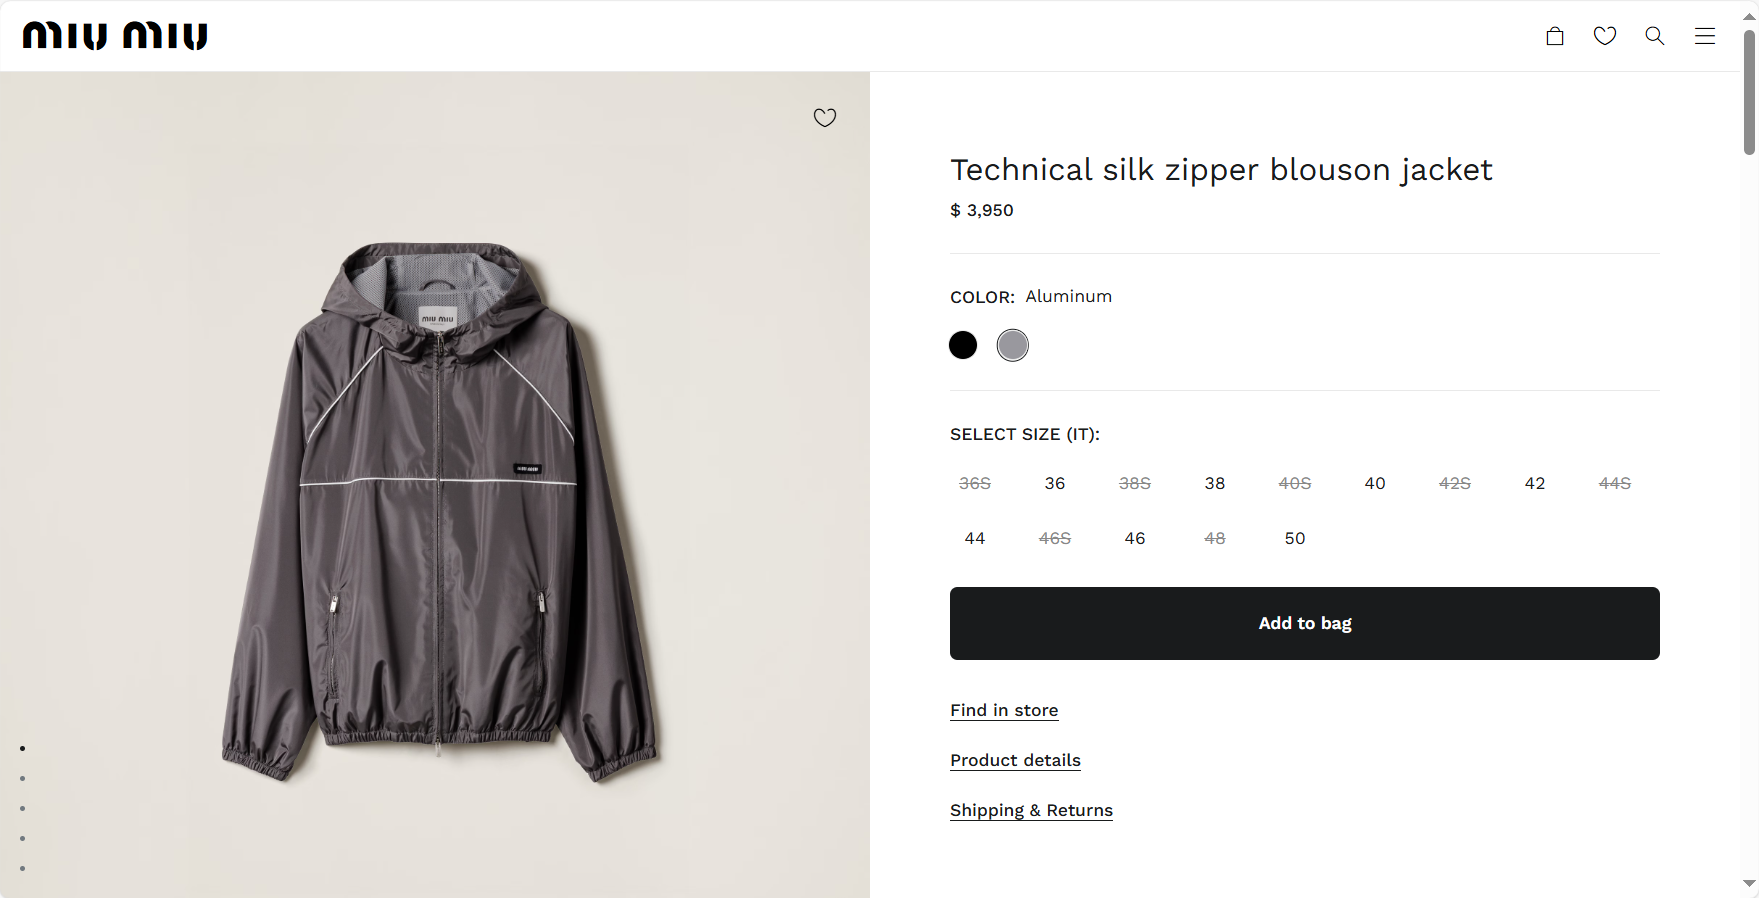Pick the black color swatch
1759x898 pixels.
(963, 345)
